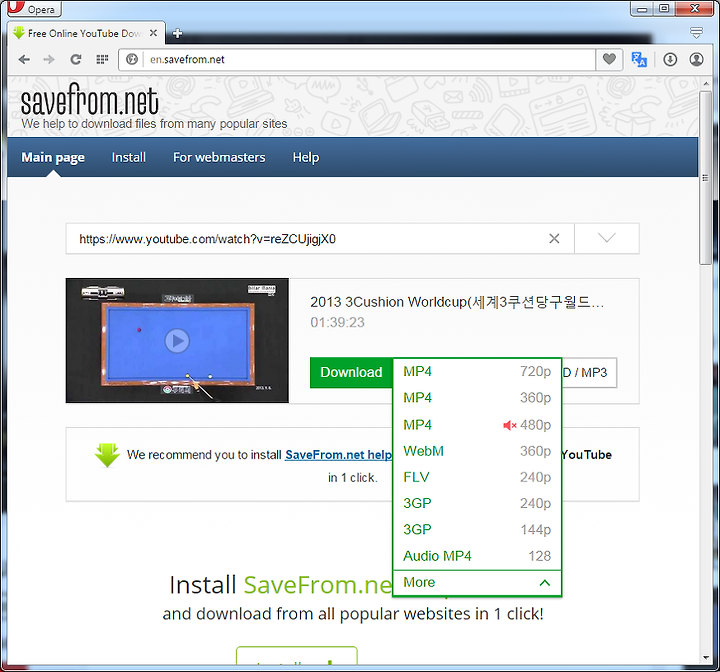The image size is (720, 672).
Task: Reload the current page
Action: [76, 59]
